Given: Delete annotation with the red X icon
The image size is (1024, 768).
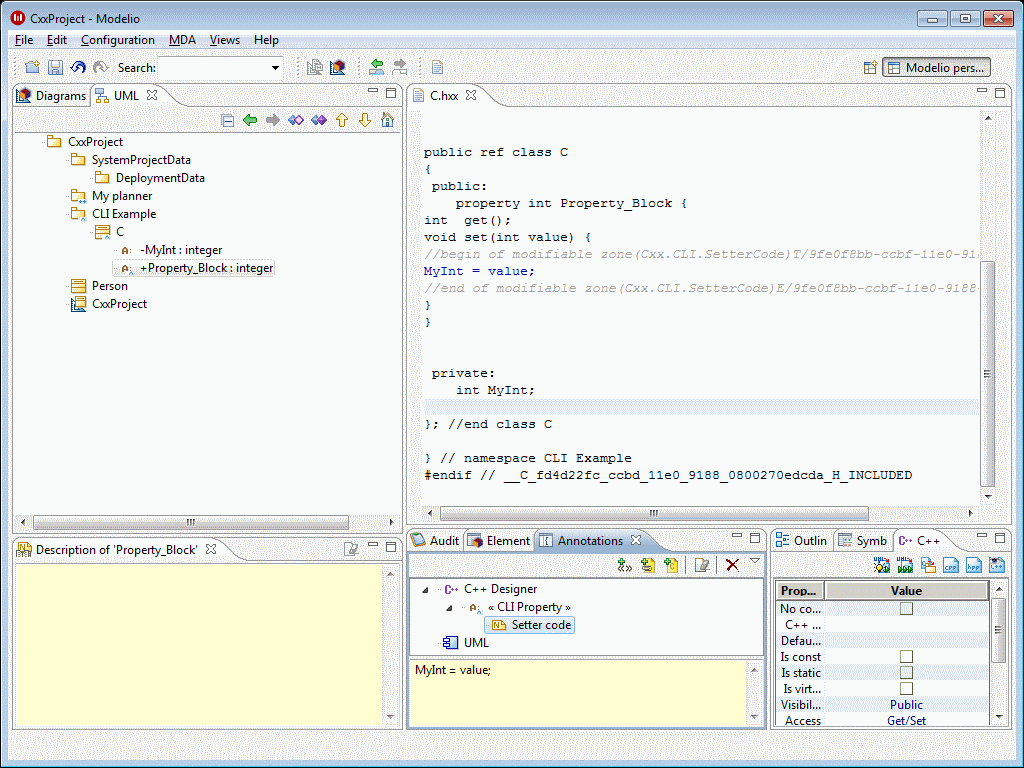Looking at the screenshot, I should 732,566.
